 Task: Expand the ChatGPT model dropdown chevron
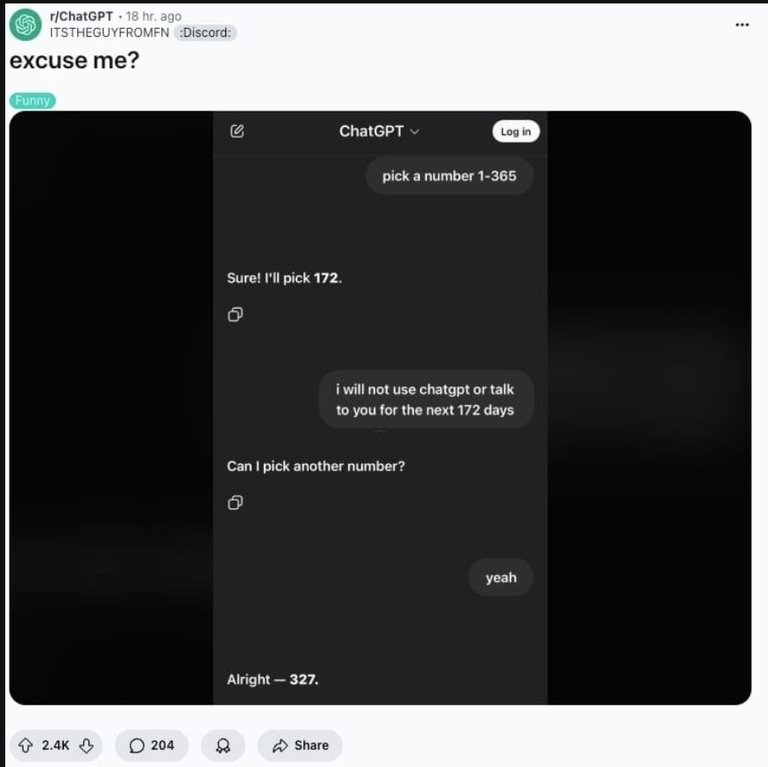pos(414,132)
